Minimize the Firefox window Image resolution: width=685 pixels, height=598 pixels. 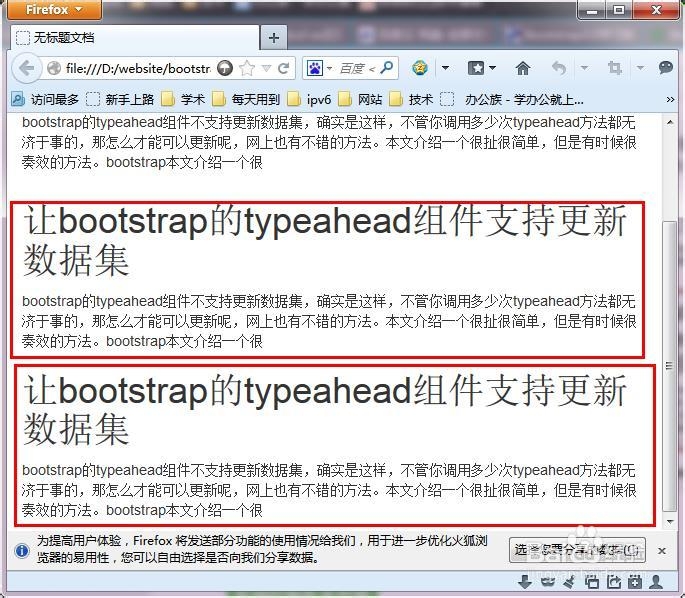[592, 10]
